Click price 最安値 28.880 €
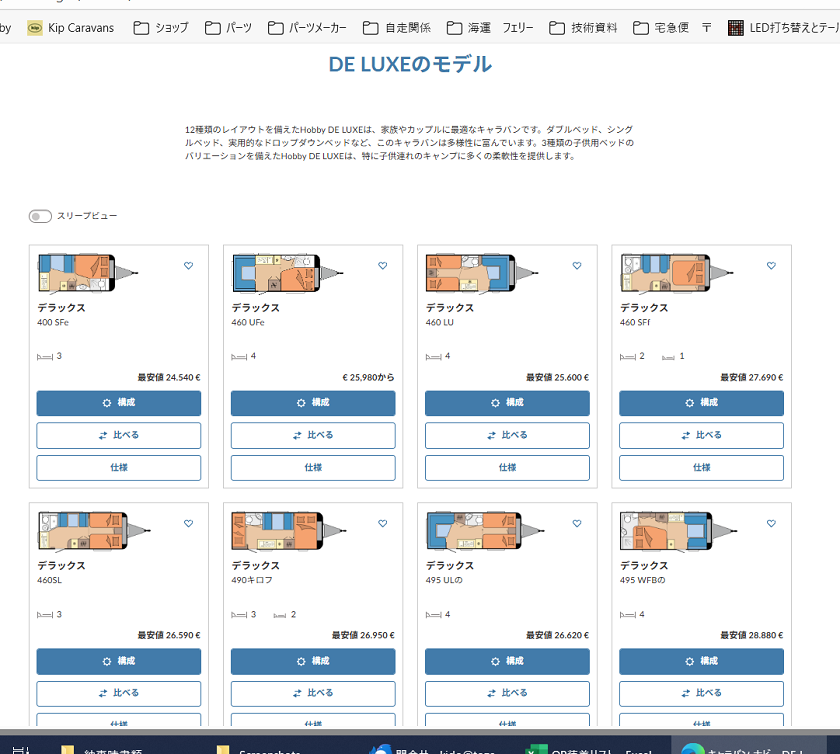The height and width of the screenshot is (754, 840). point(752,635)
